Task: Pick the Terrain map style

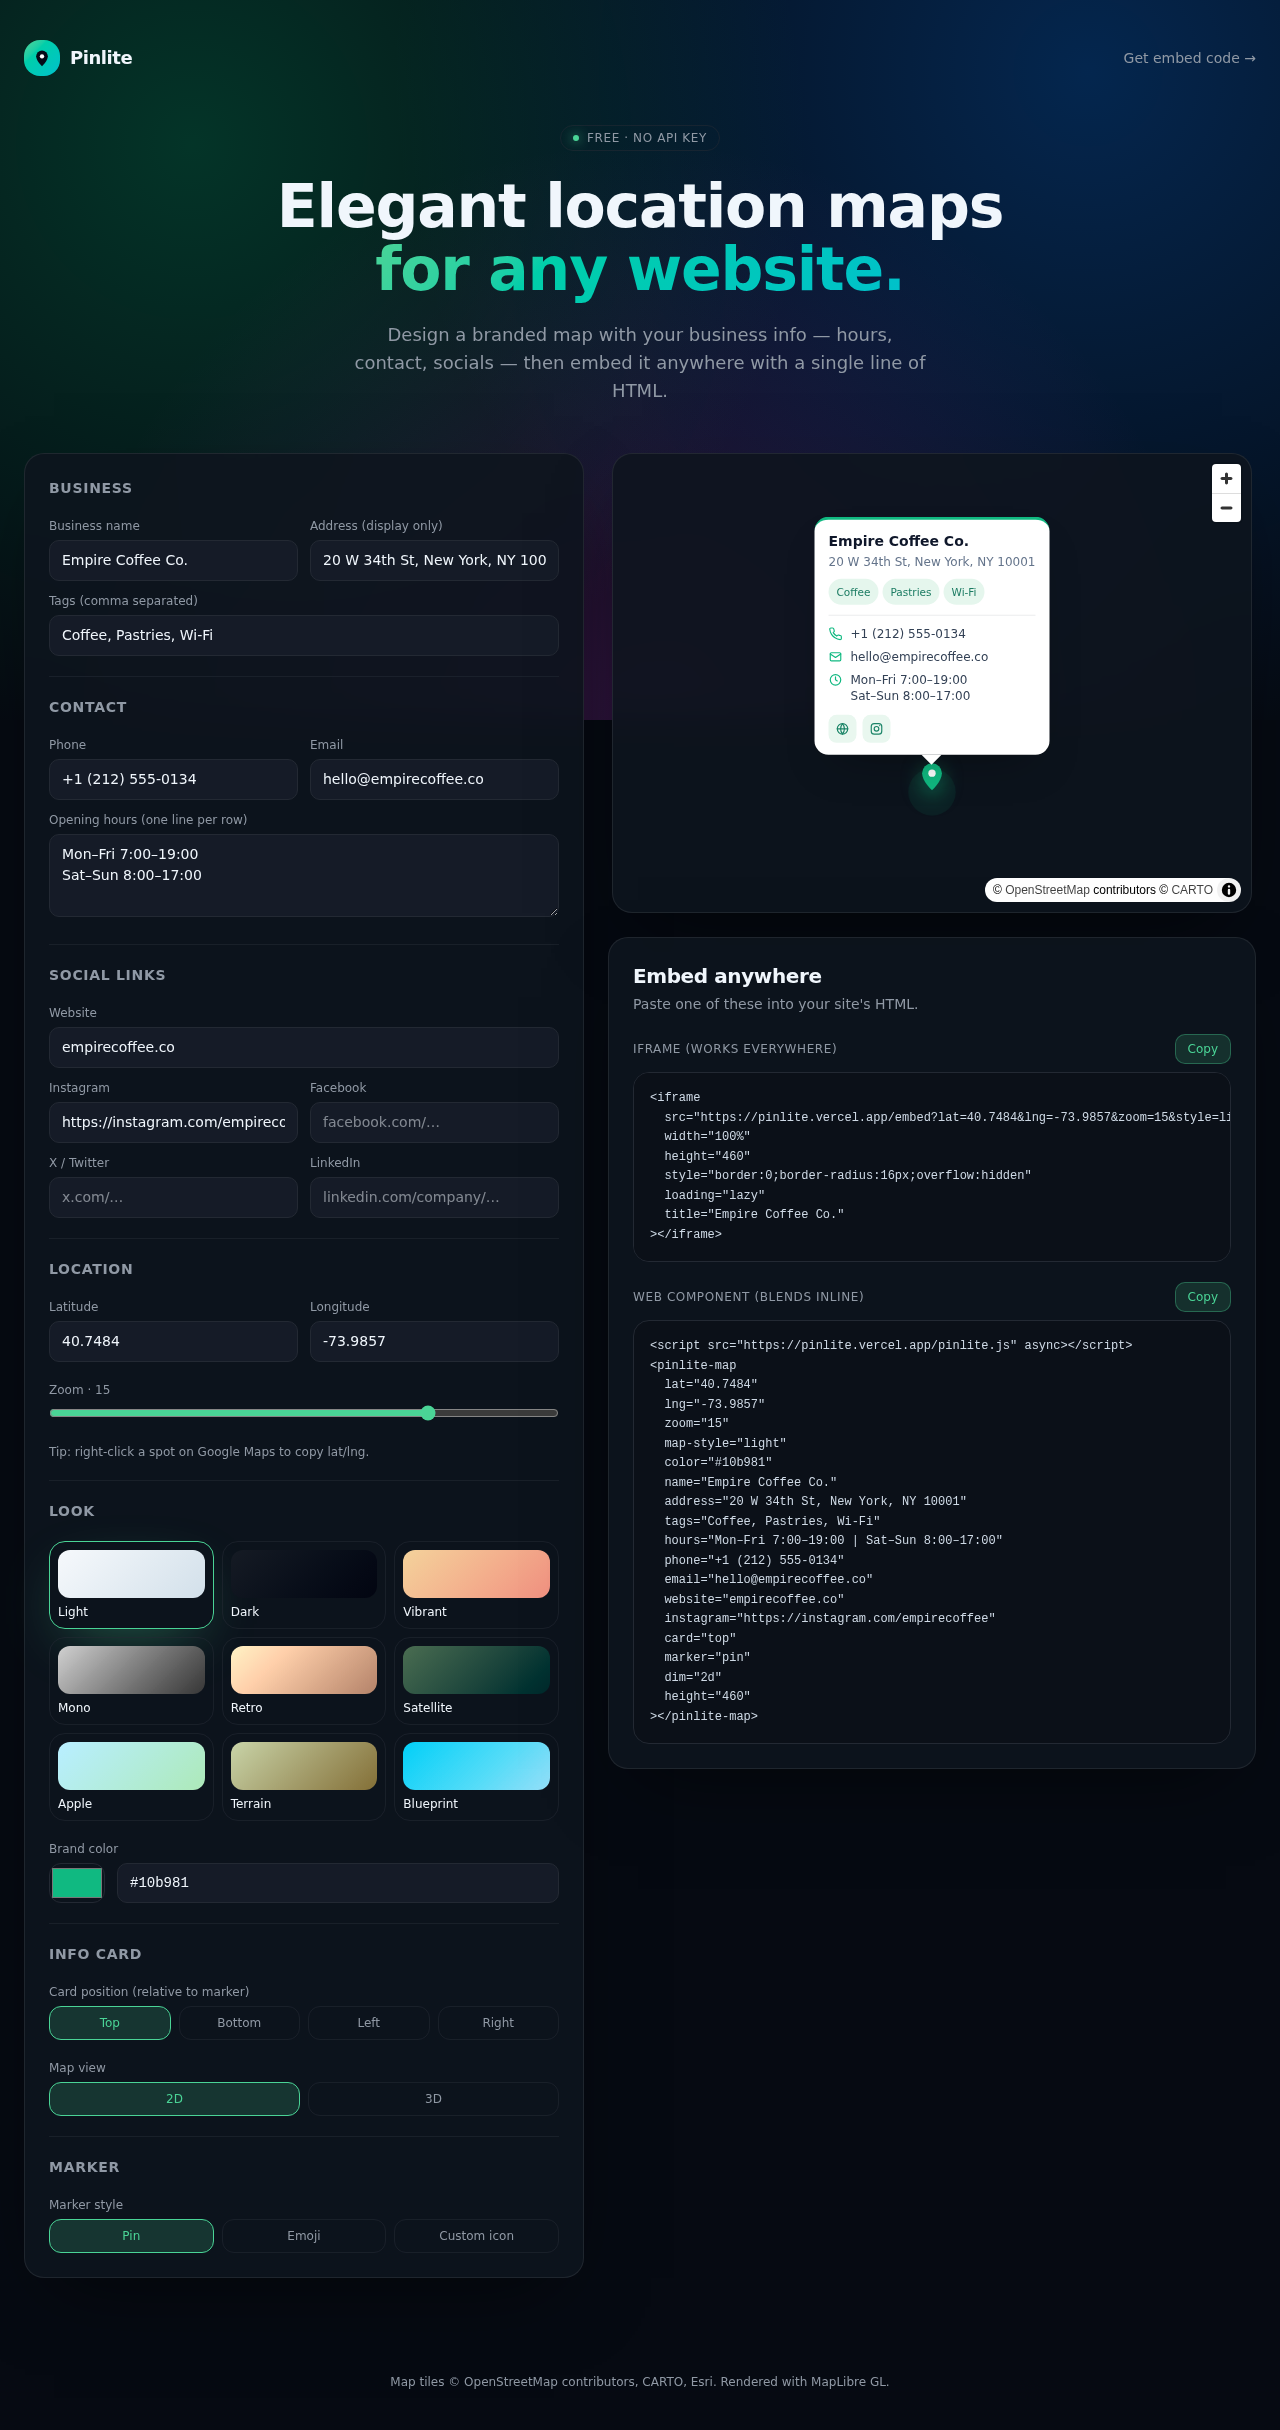Action: [304, 1777]
